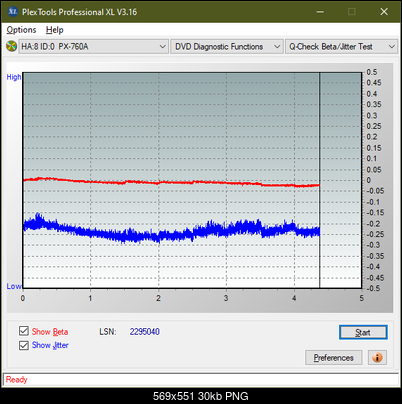Click the -0.5 y-axis value
Image resolution: width=402 pixels, height=404 pixels.
point(373,288)
